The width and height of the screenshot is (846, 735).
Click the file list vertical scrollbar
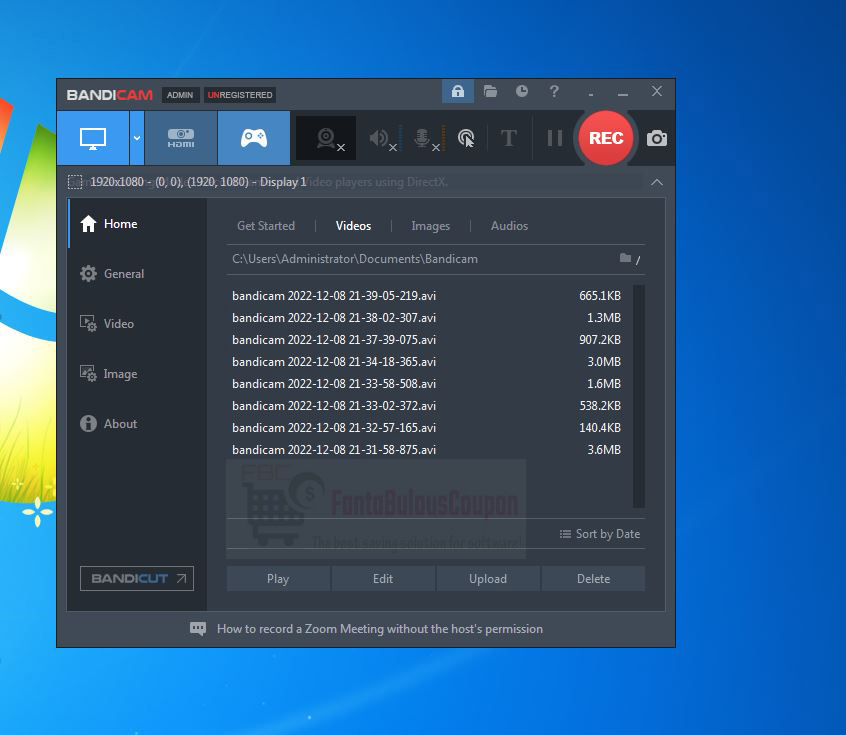click(x=639, y=397)
